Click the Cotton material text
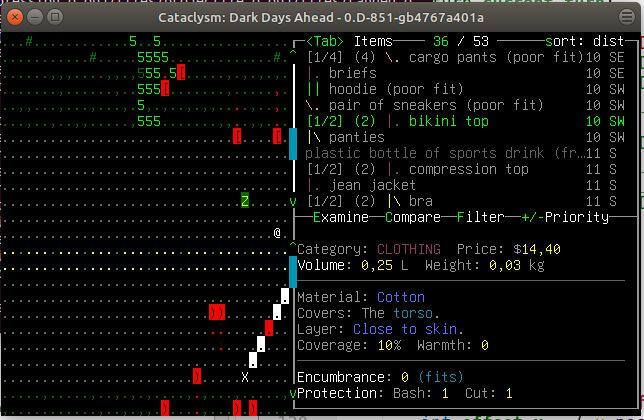644x420 pixels. 401,297
